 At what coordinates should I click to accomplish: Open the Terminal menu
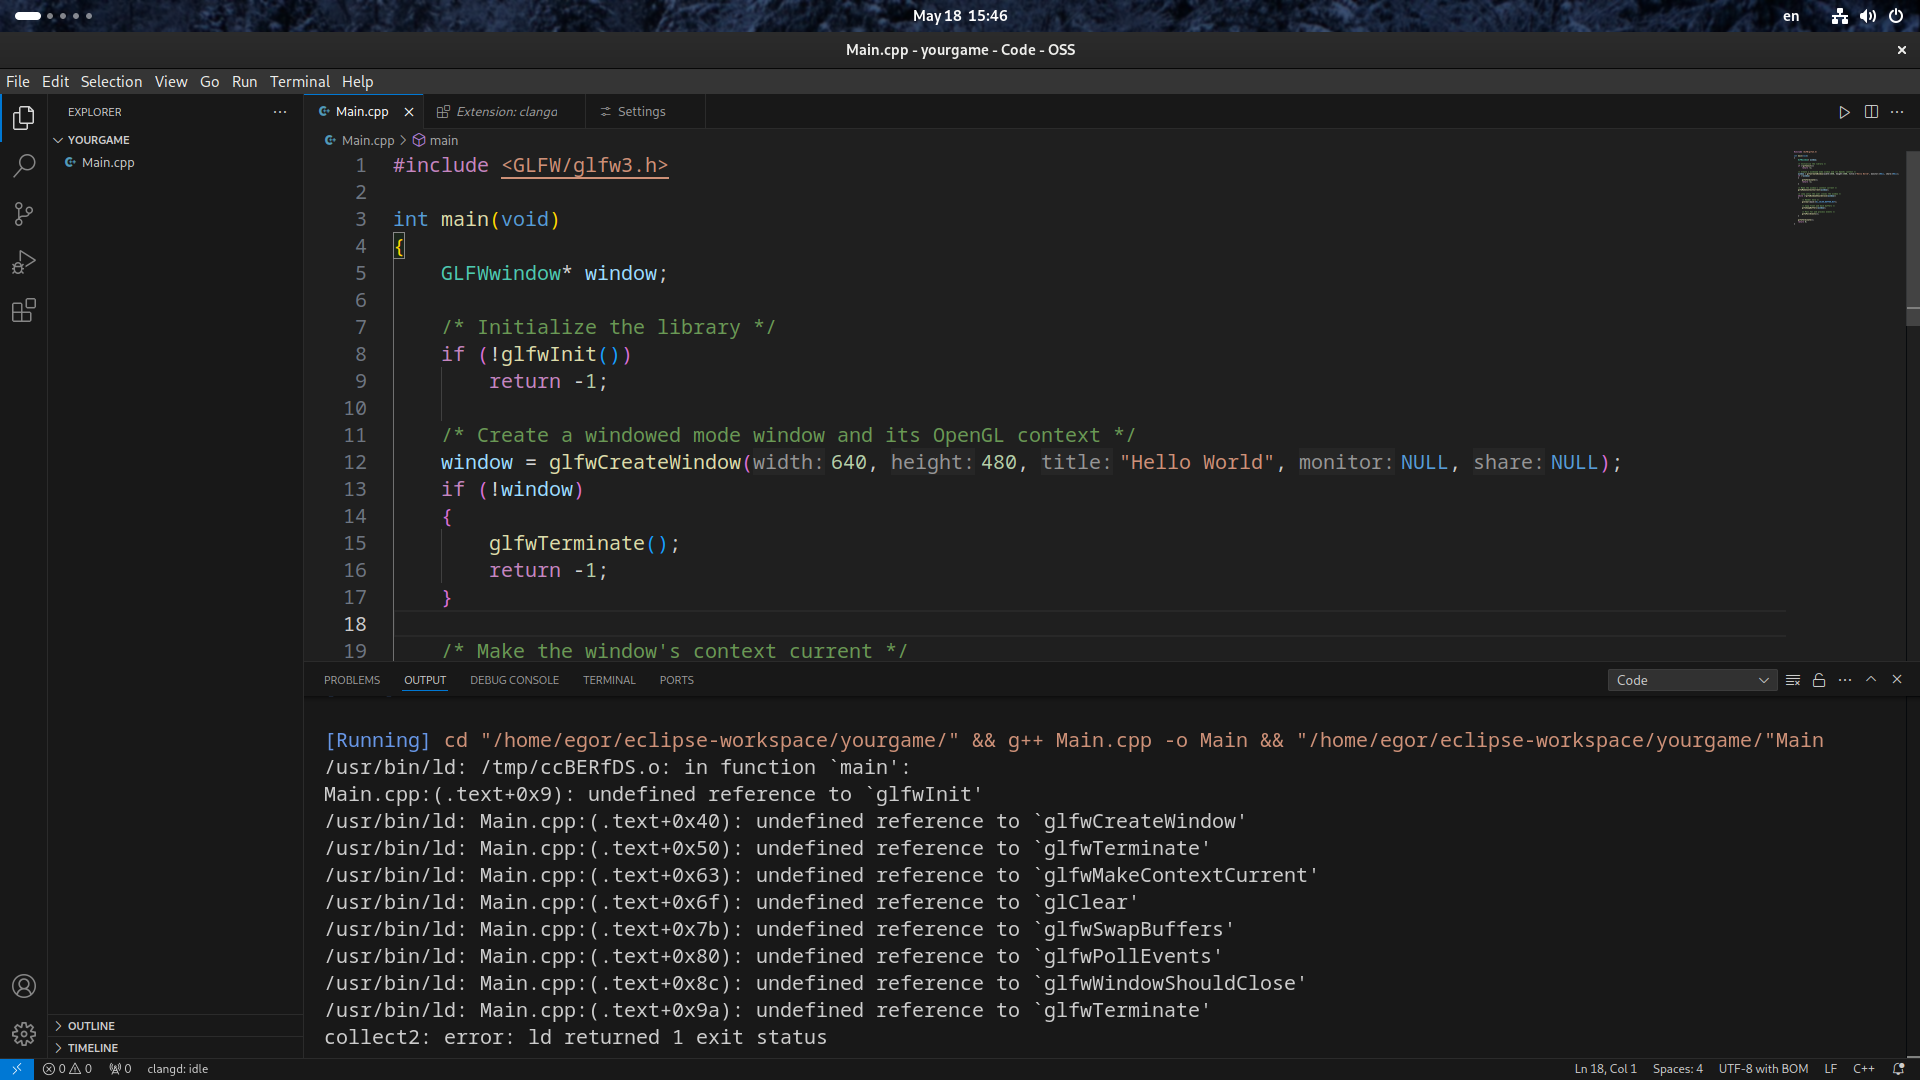[300, 82]
